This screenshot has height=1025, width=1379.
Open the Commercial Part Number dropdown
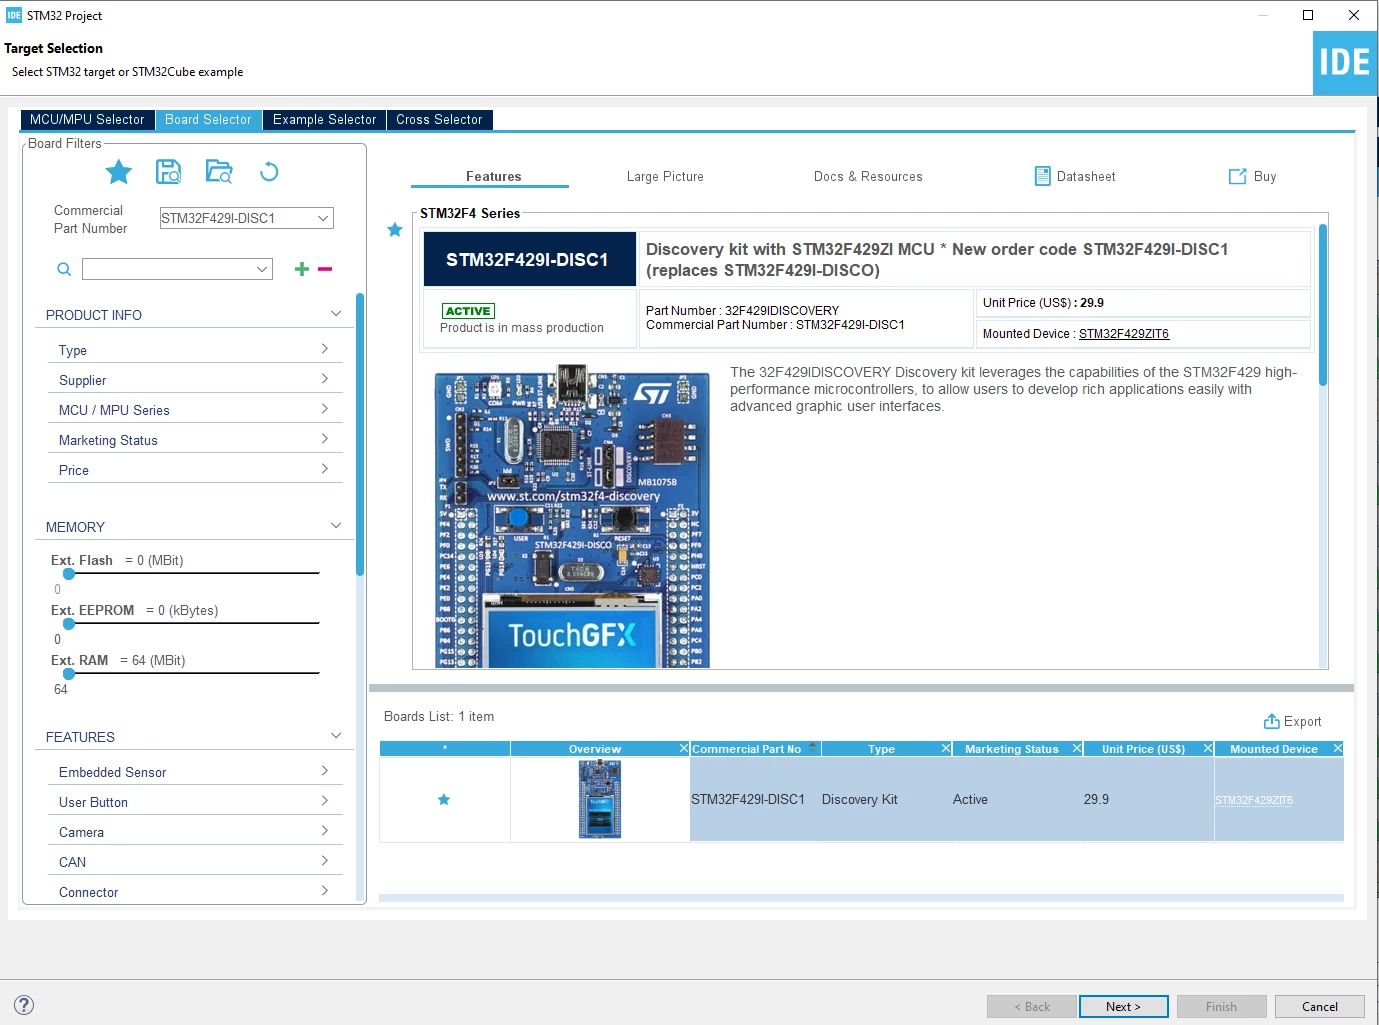(x=323, y=218)
